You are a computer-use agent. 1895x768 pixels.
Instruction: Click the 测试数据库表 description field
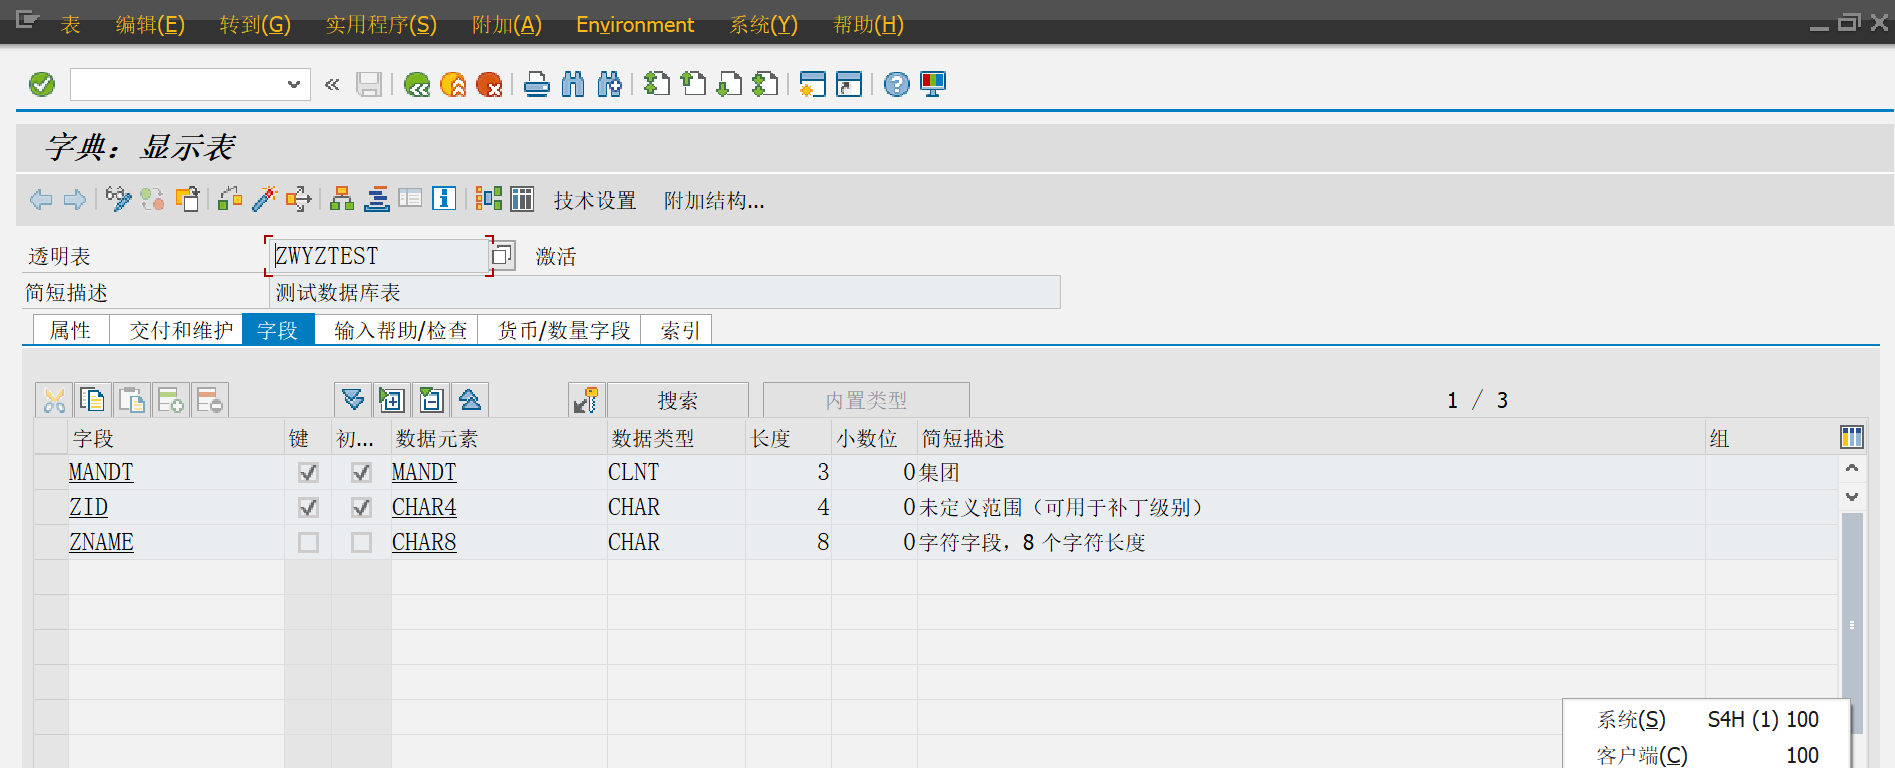tap(665, 292)
